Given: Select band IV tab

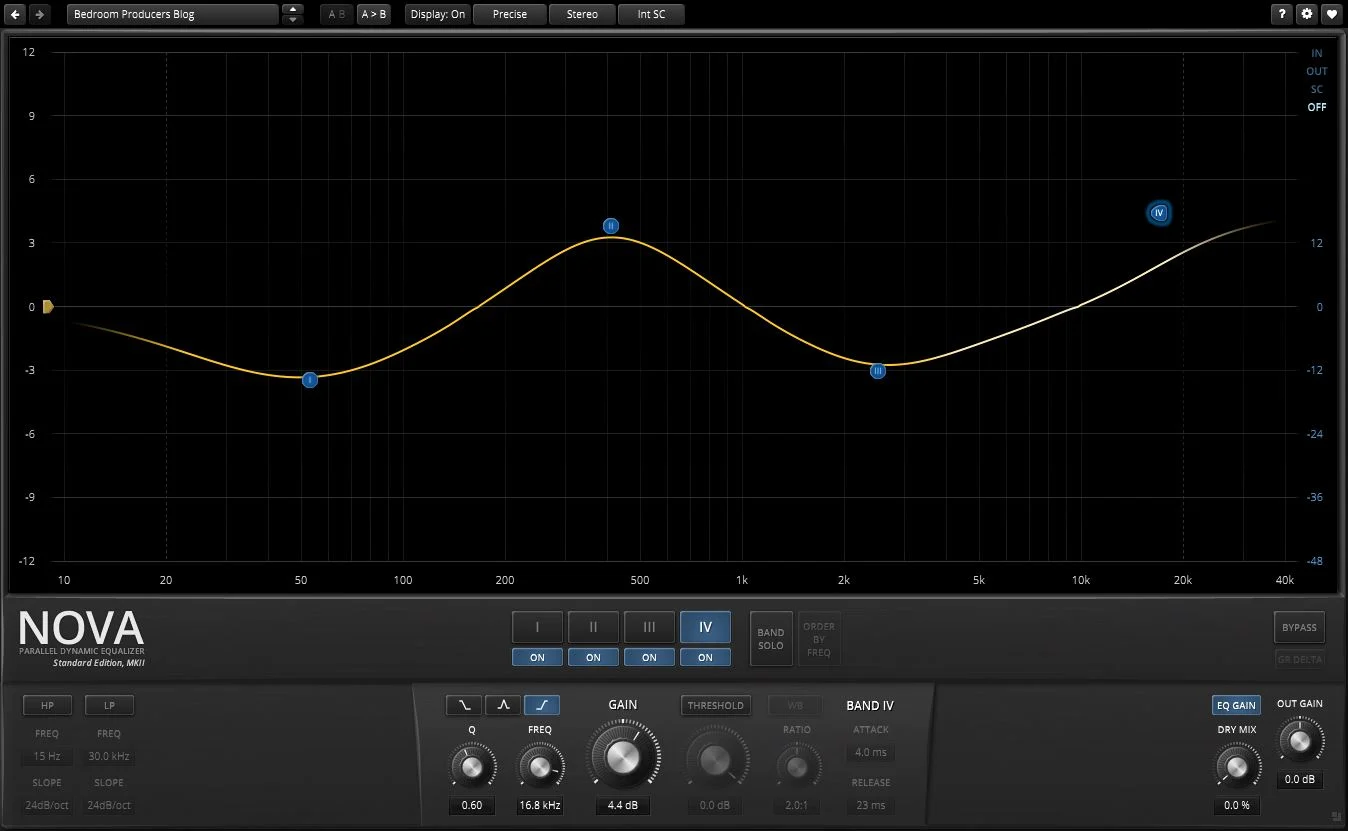Looking at the screenshot, I should 705,627.
